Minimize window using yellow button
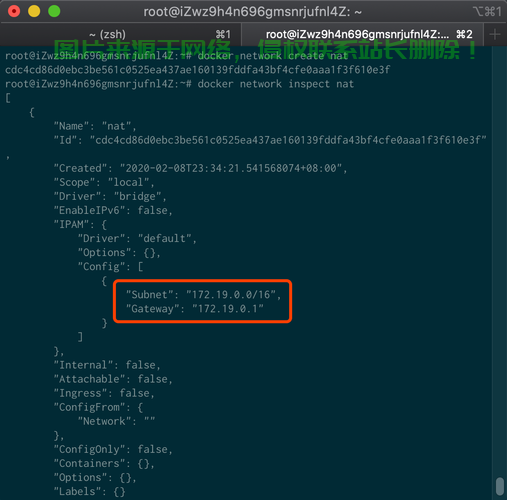507x500 pixels. (34, 11)
